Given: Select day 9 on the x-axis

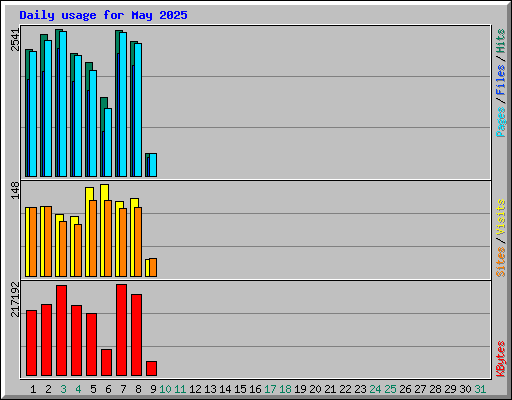Looking at the screenshot, I should (x=153, y=389).
